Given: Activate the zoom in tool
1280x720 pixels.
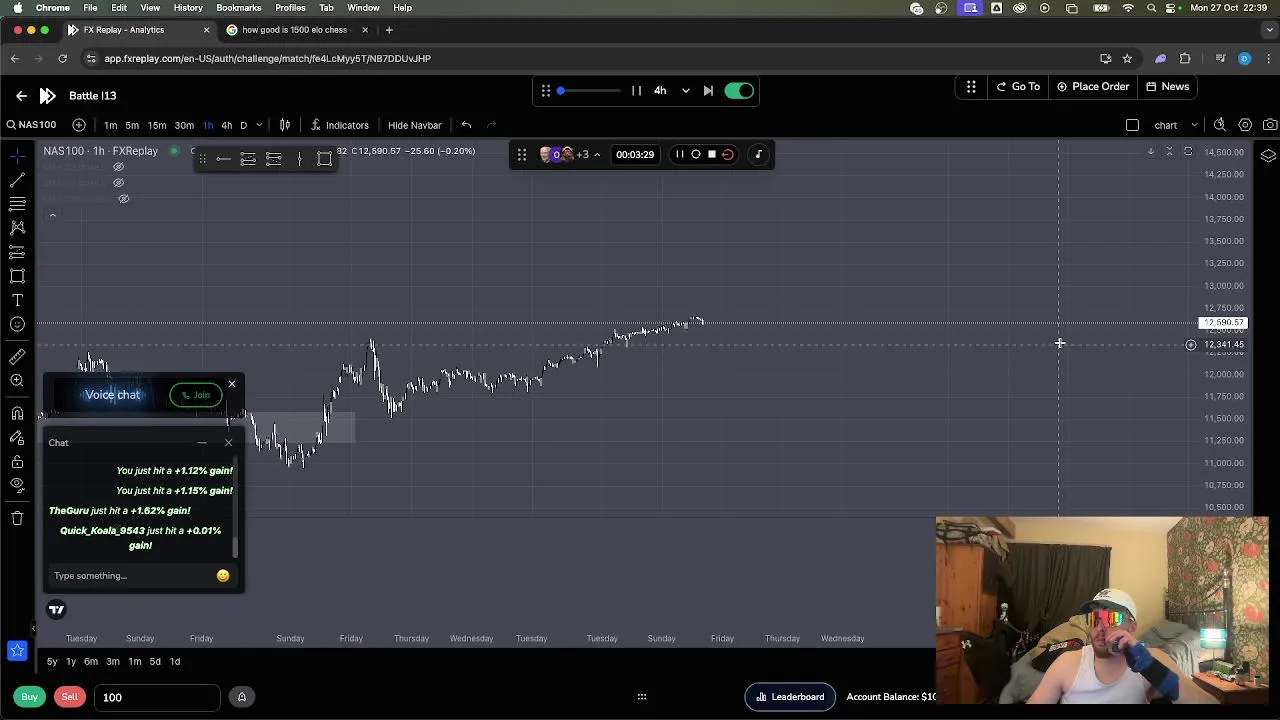Looking at the screenshot, I should (x=17, y=381).
